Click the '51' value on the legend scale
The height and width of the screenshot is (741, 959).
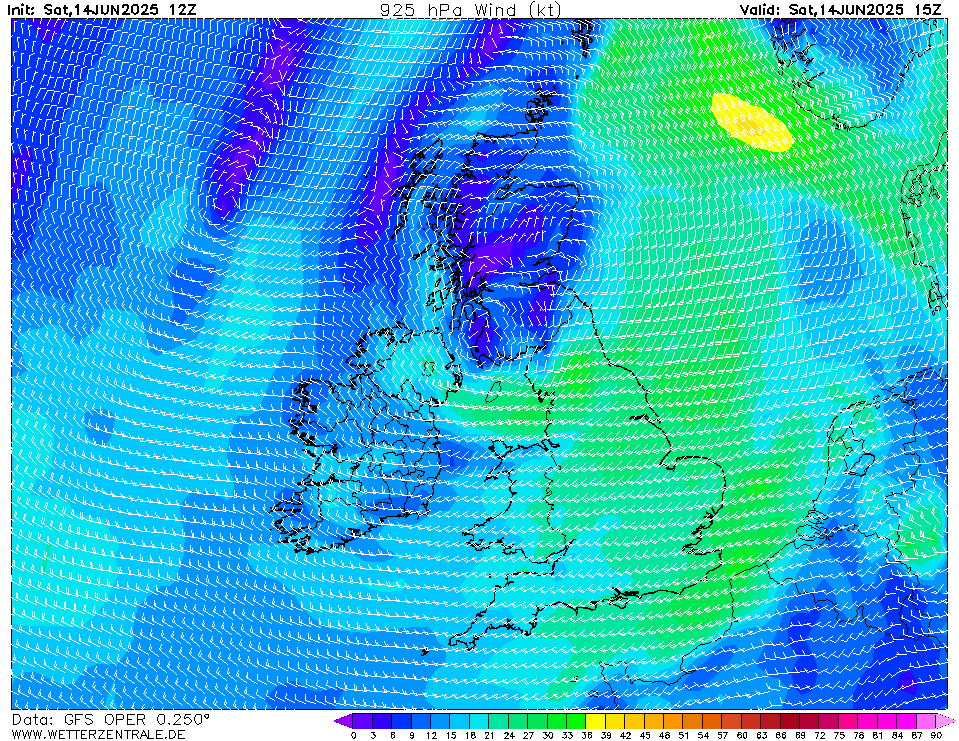[684, 735]
